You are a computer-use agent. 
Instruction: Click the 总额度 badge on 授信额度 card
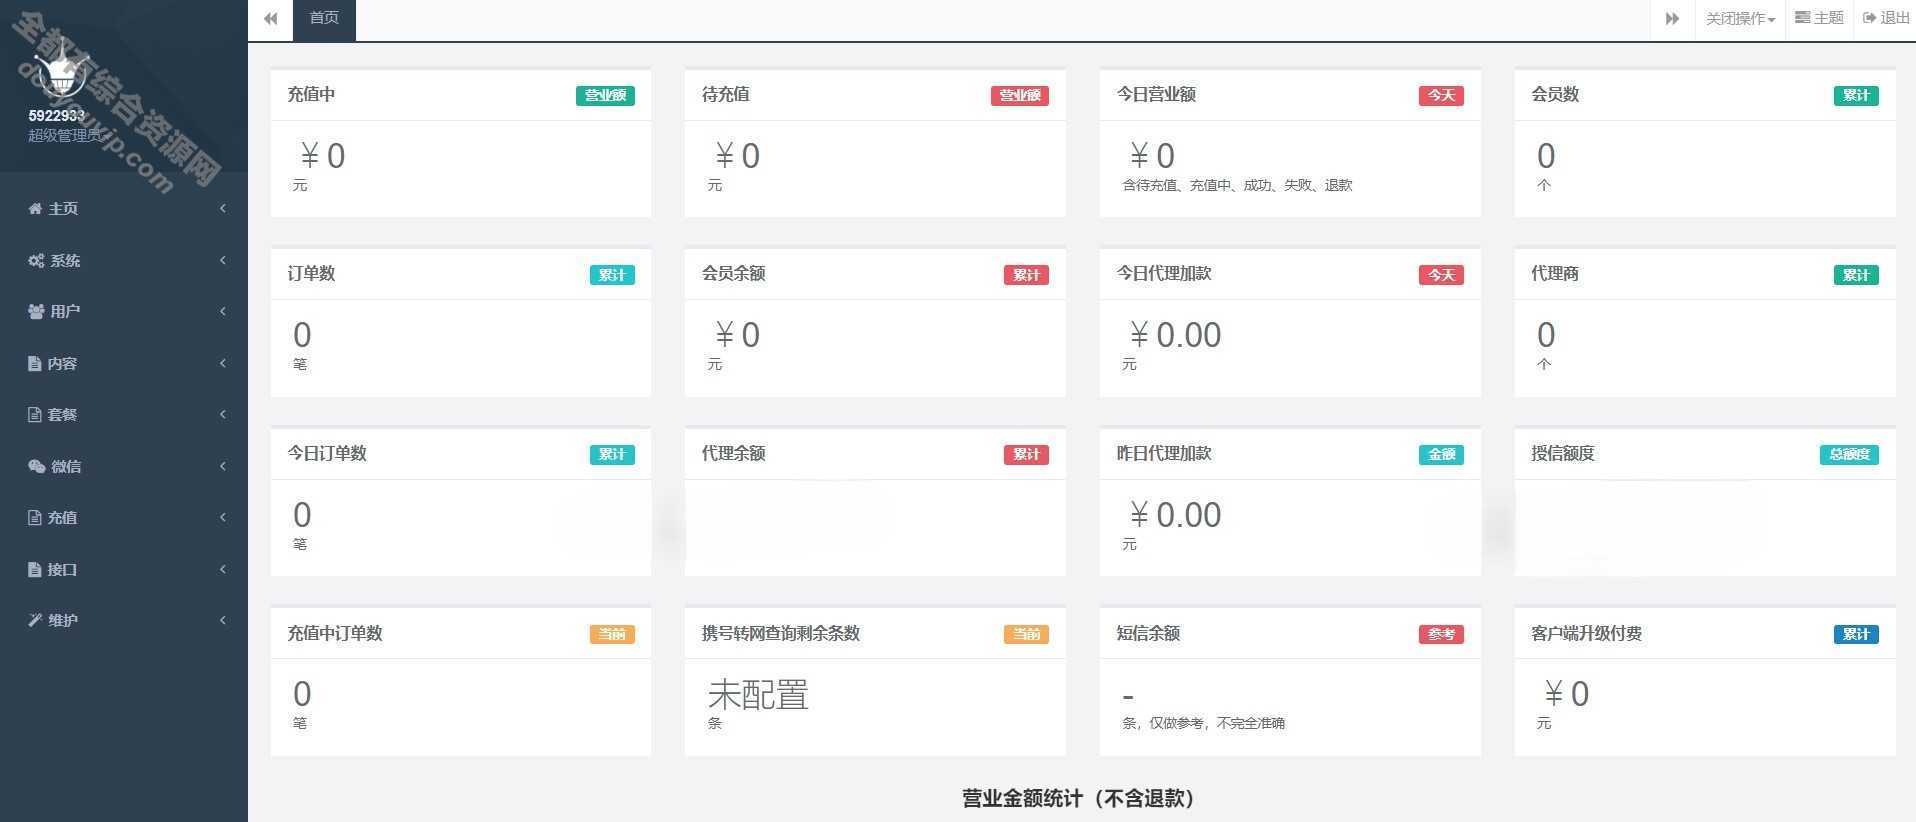pos(1849,454)
